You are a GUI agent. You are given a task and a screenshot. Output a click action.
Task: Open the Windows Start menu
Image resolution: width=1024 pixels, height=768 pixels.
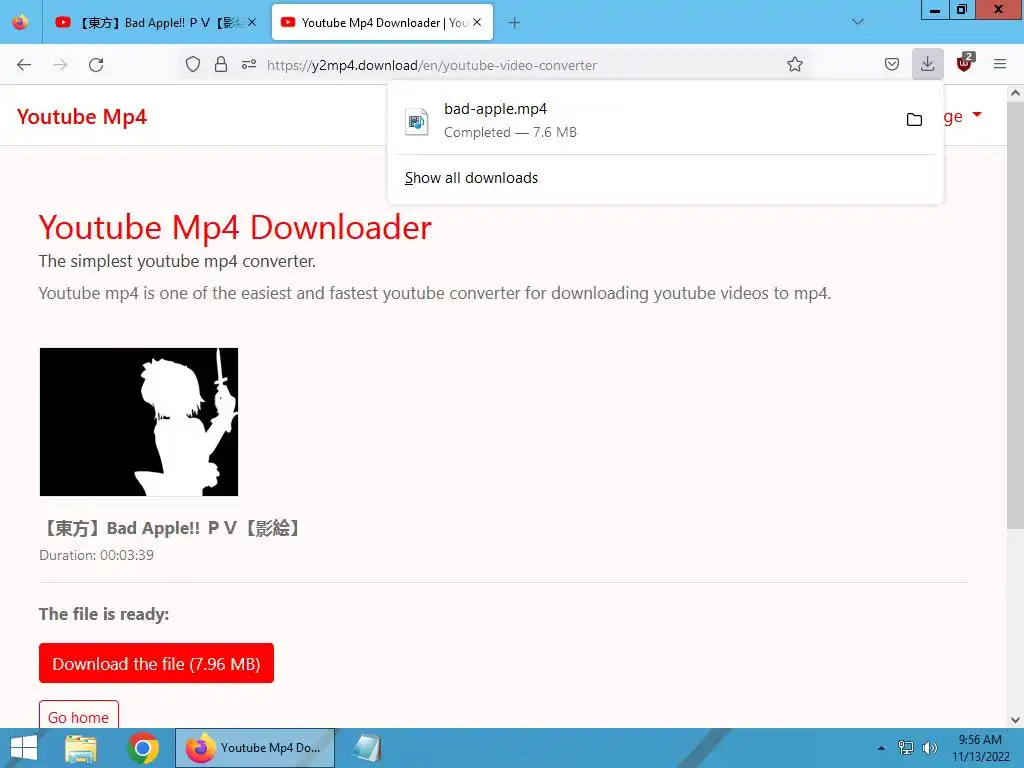point(24,748)
